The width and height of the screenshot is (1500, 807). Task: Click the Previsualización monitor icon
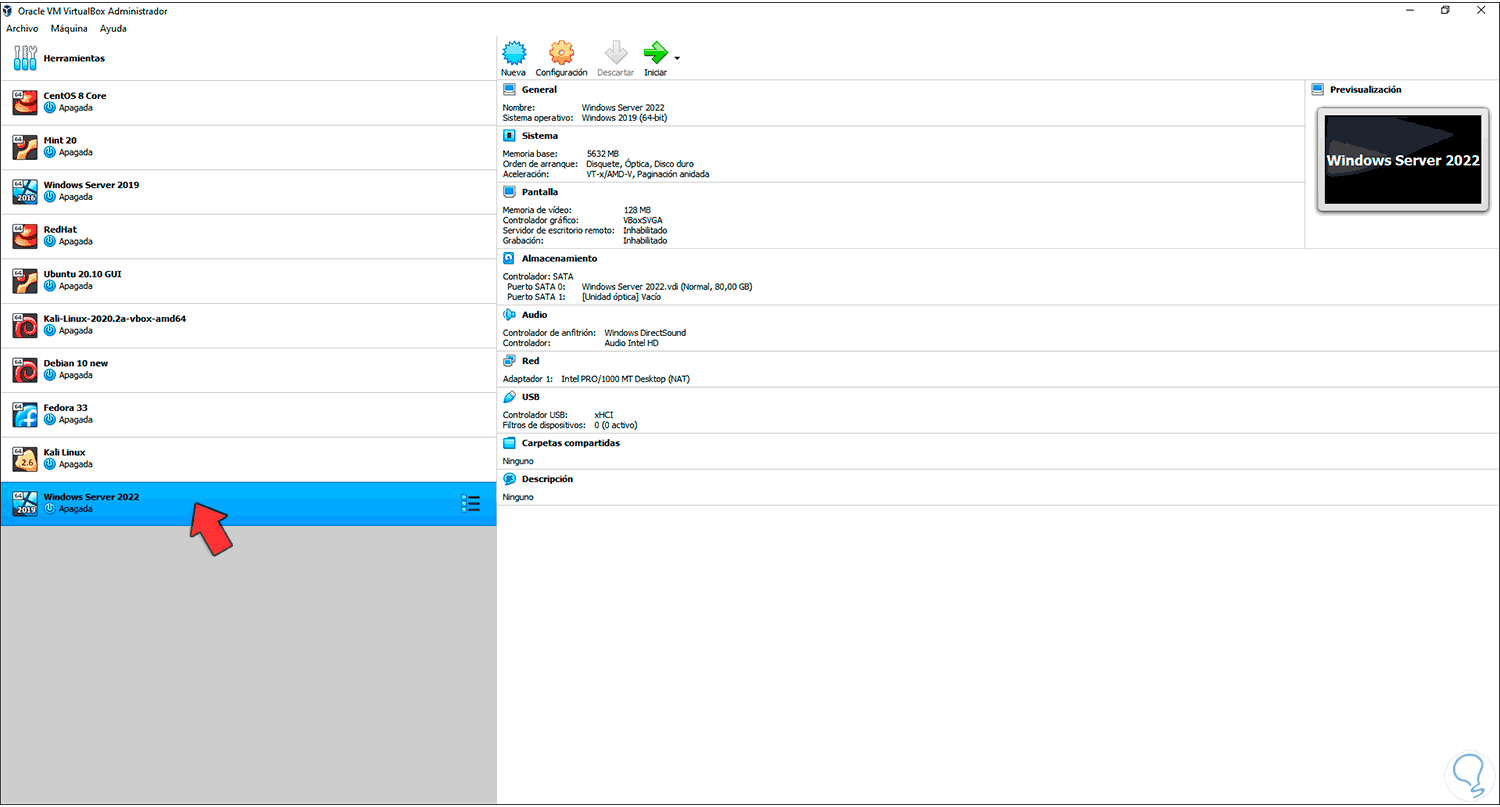coord(1318,90)
